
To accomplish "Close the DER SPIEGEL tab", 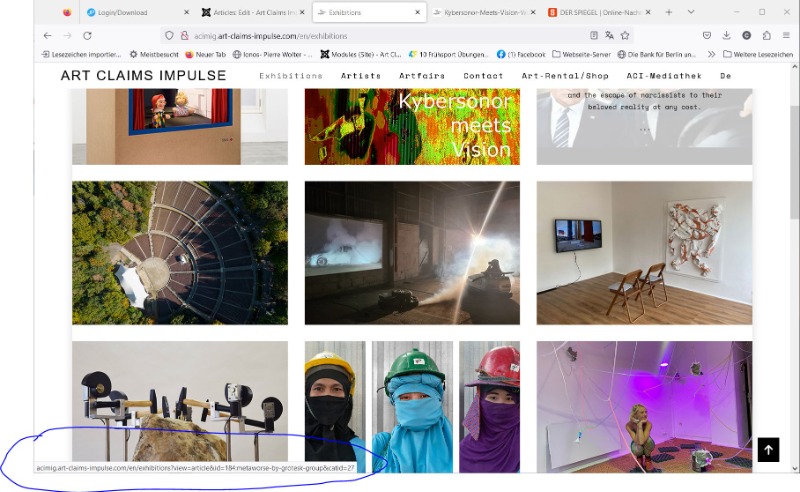I will pos(648,12).
